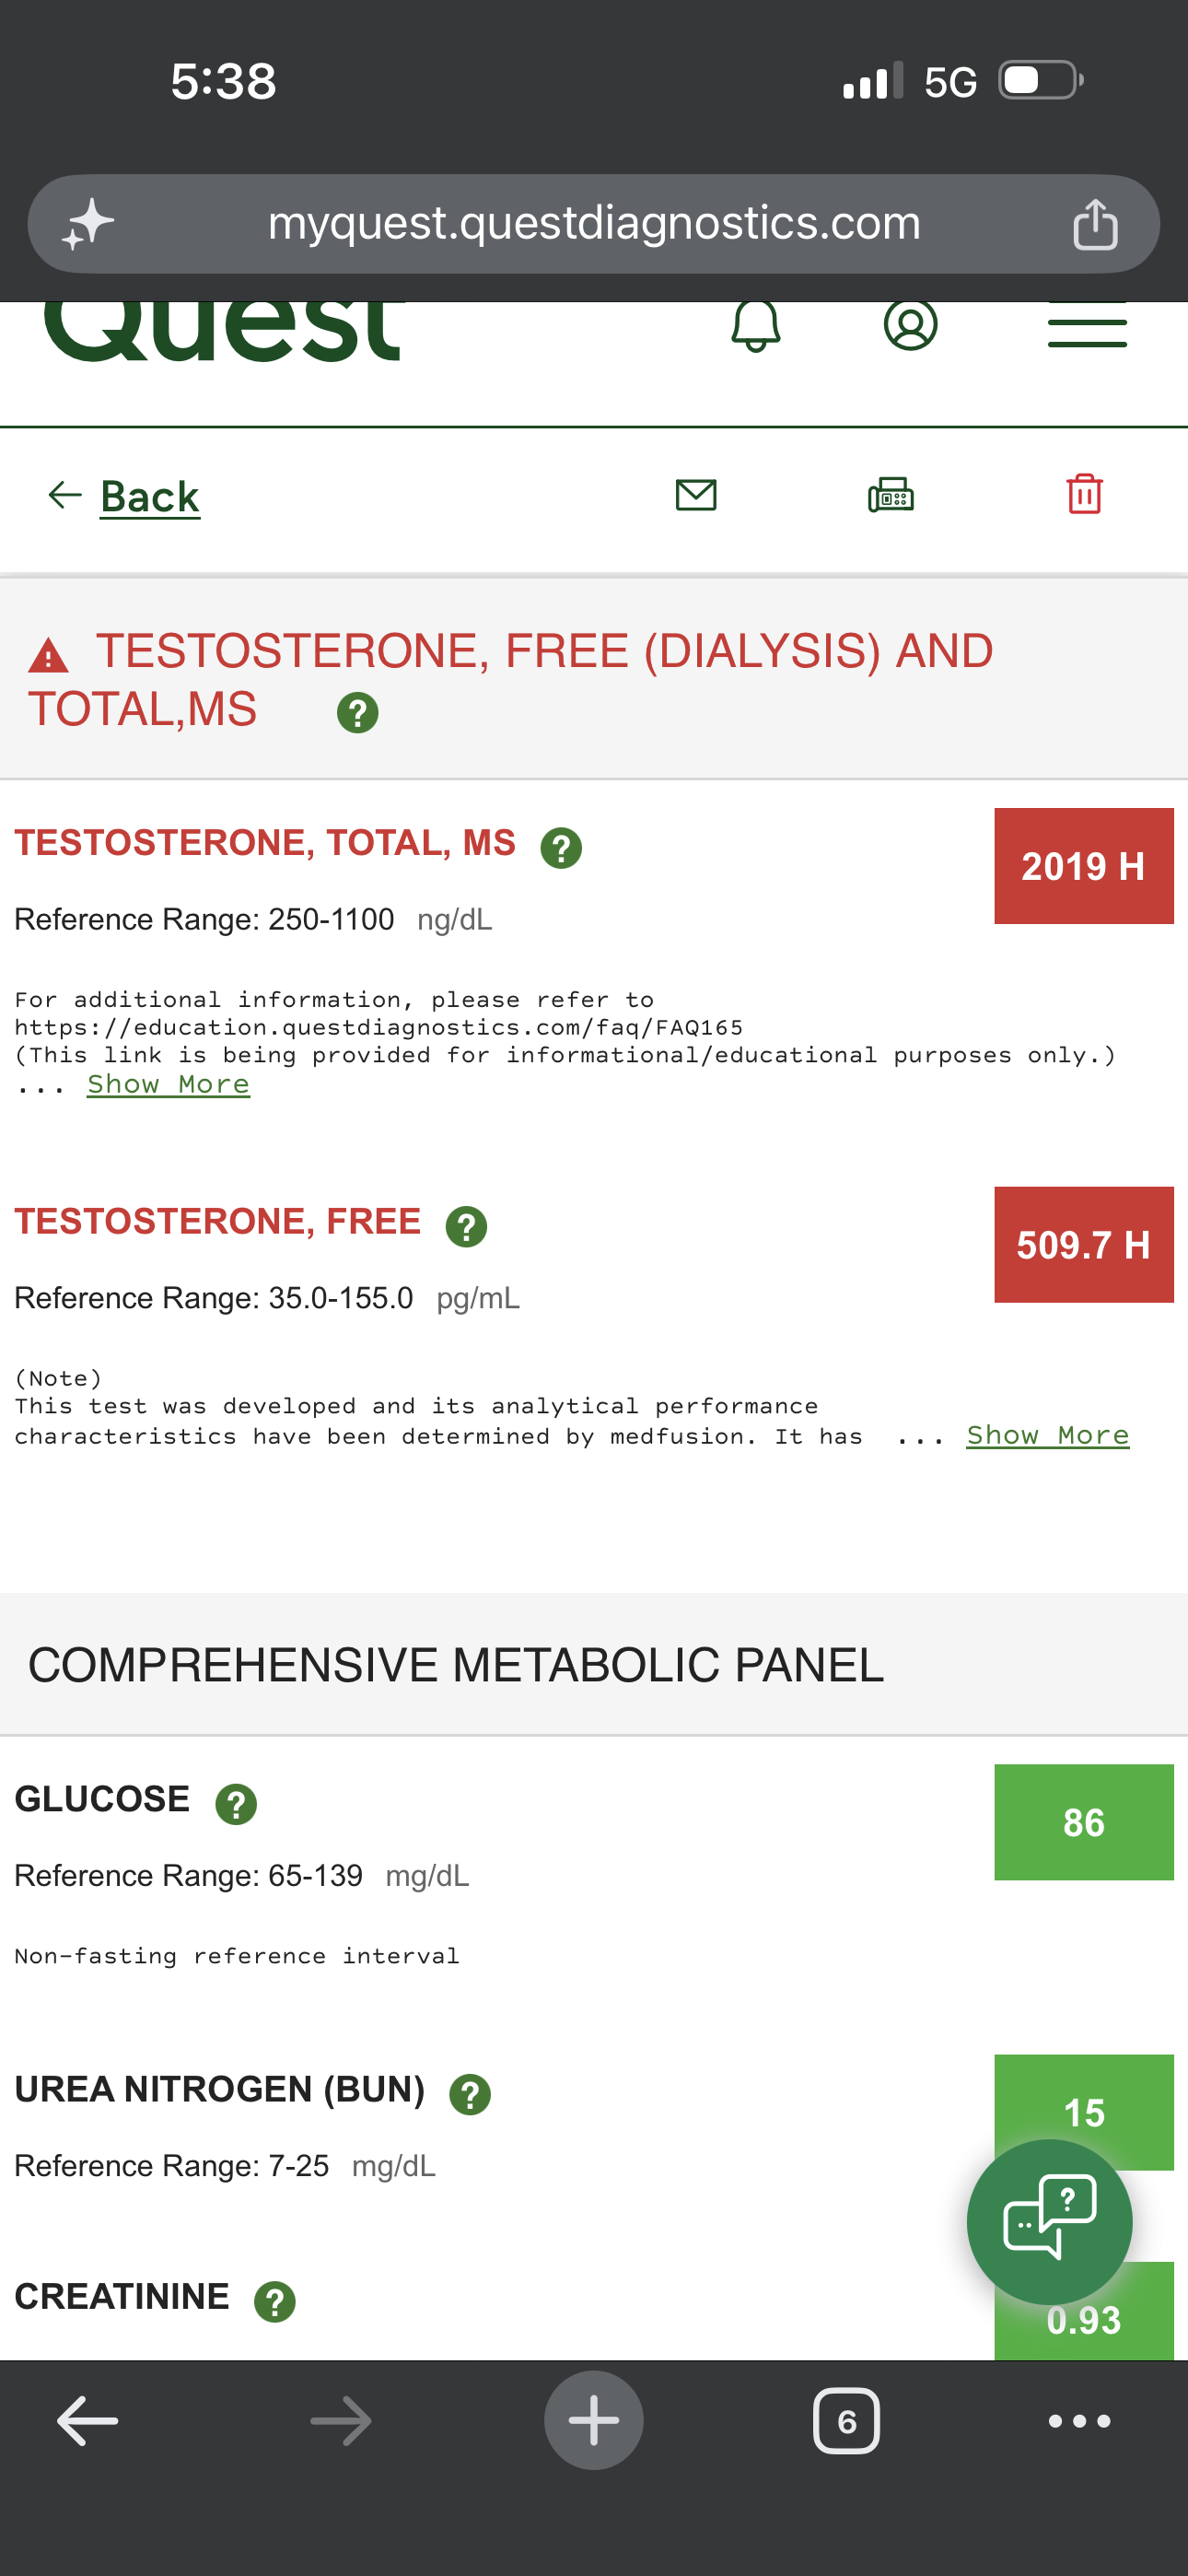Tap the browser address bar URL
The image size is (1188, 2576).
594,223
